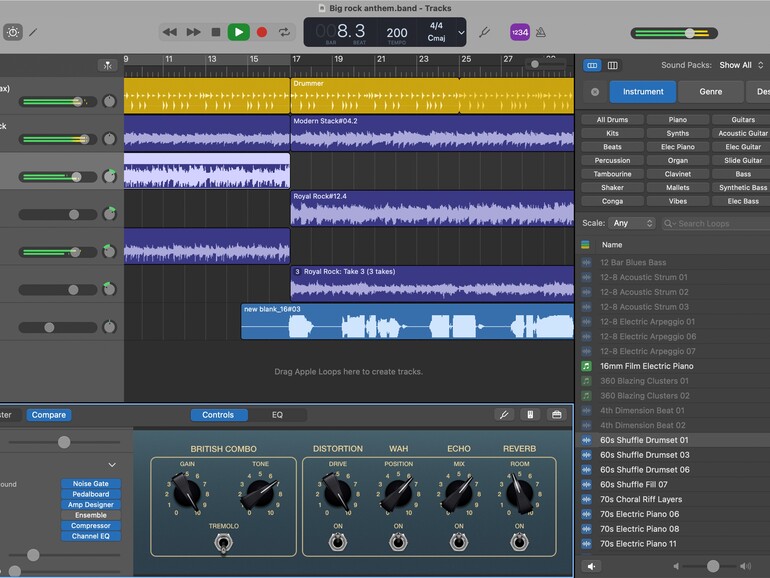Collapse the plug-ins section chevron
This screenshot has height=578, width=770.
[x=112, y=465]
